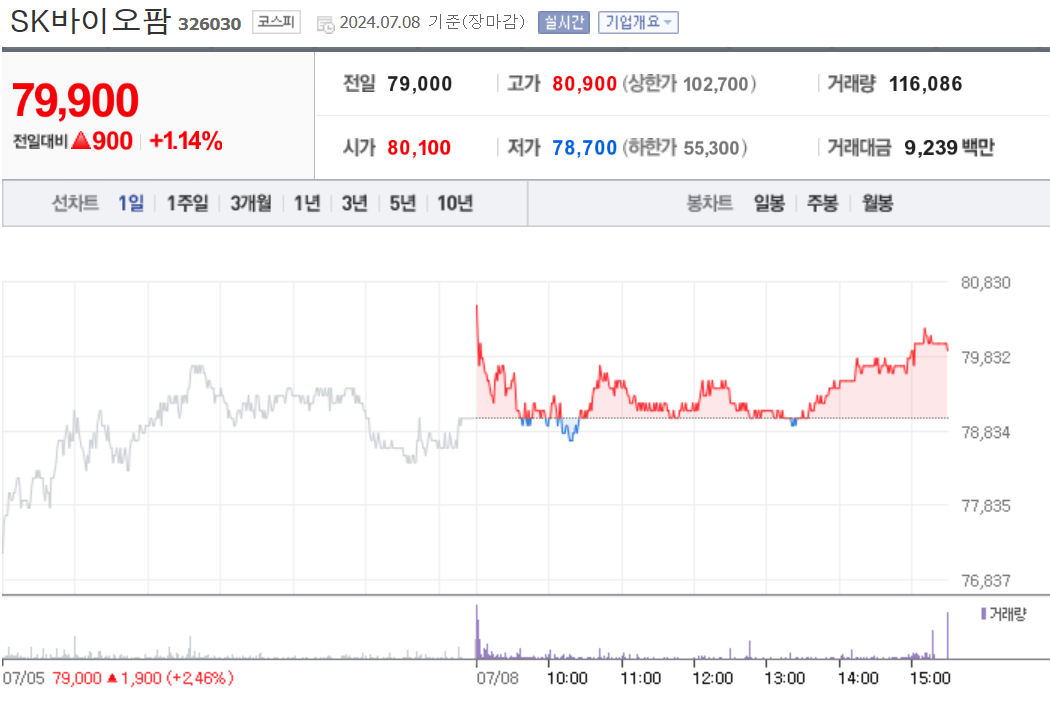Click the stock code 326030
The width and height of the screenshot is (1050, 719).
point(210,24)
